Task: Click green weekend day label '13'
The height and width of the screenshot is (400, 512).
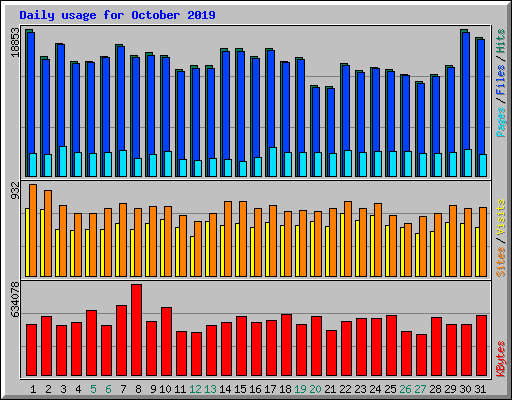Action: pyautogui.click(x=210, y=389)
